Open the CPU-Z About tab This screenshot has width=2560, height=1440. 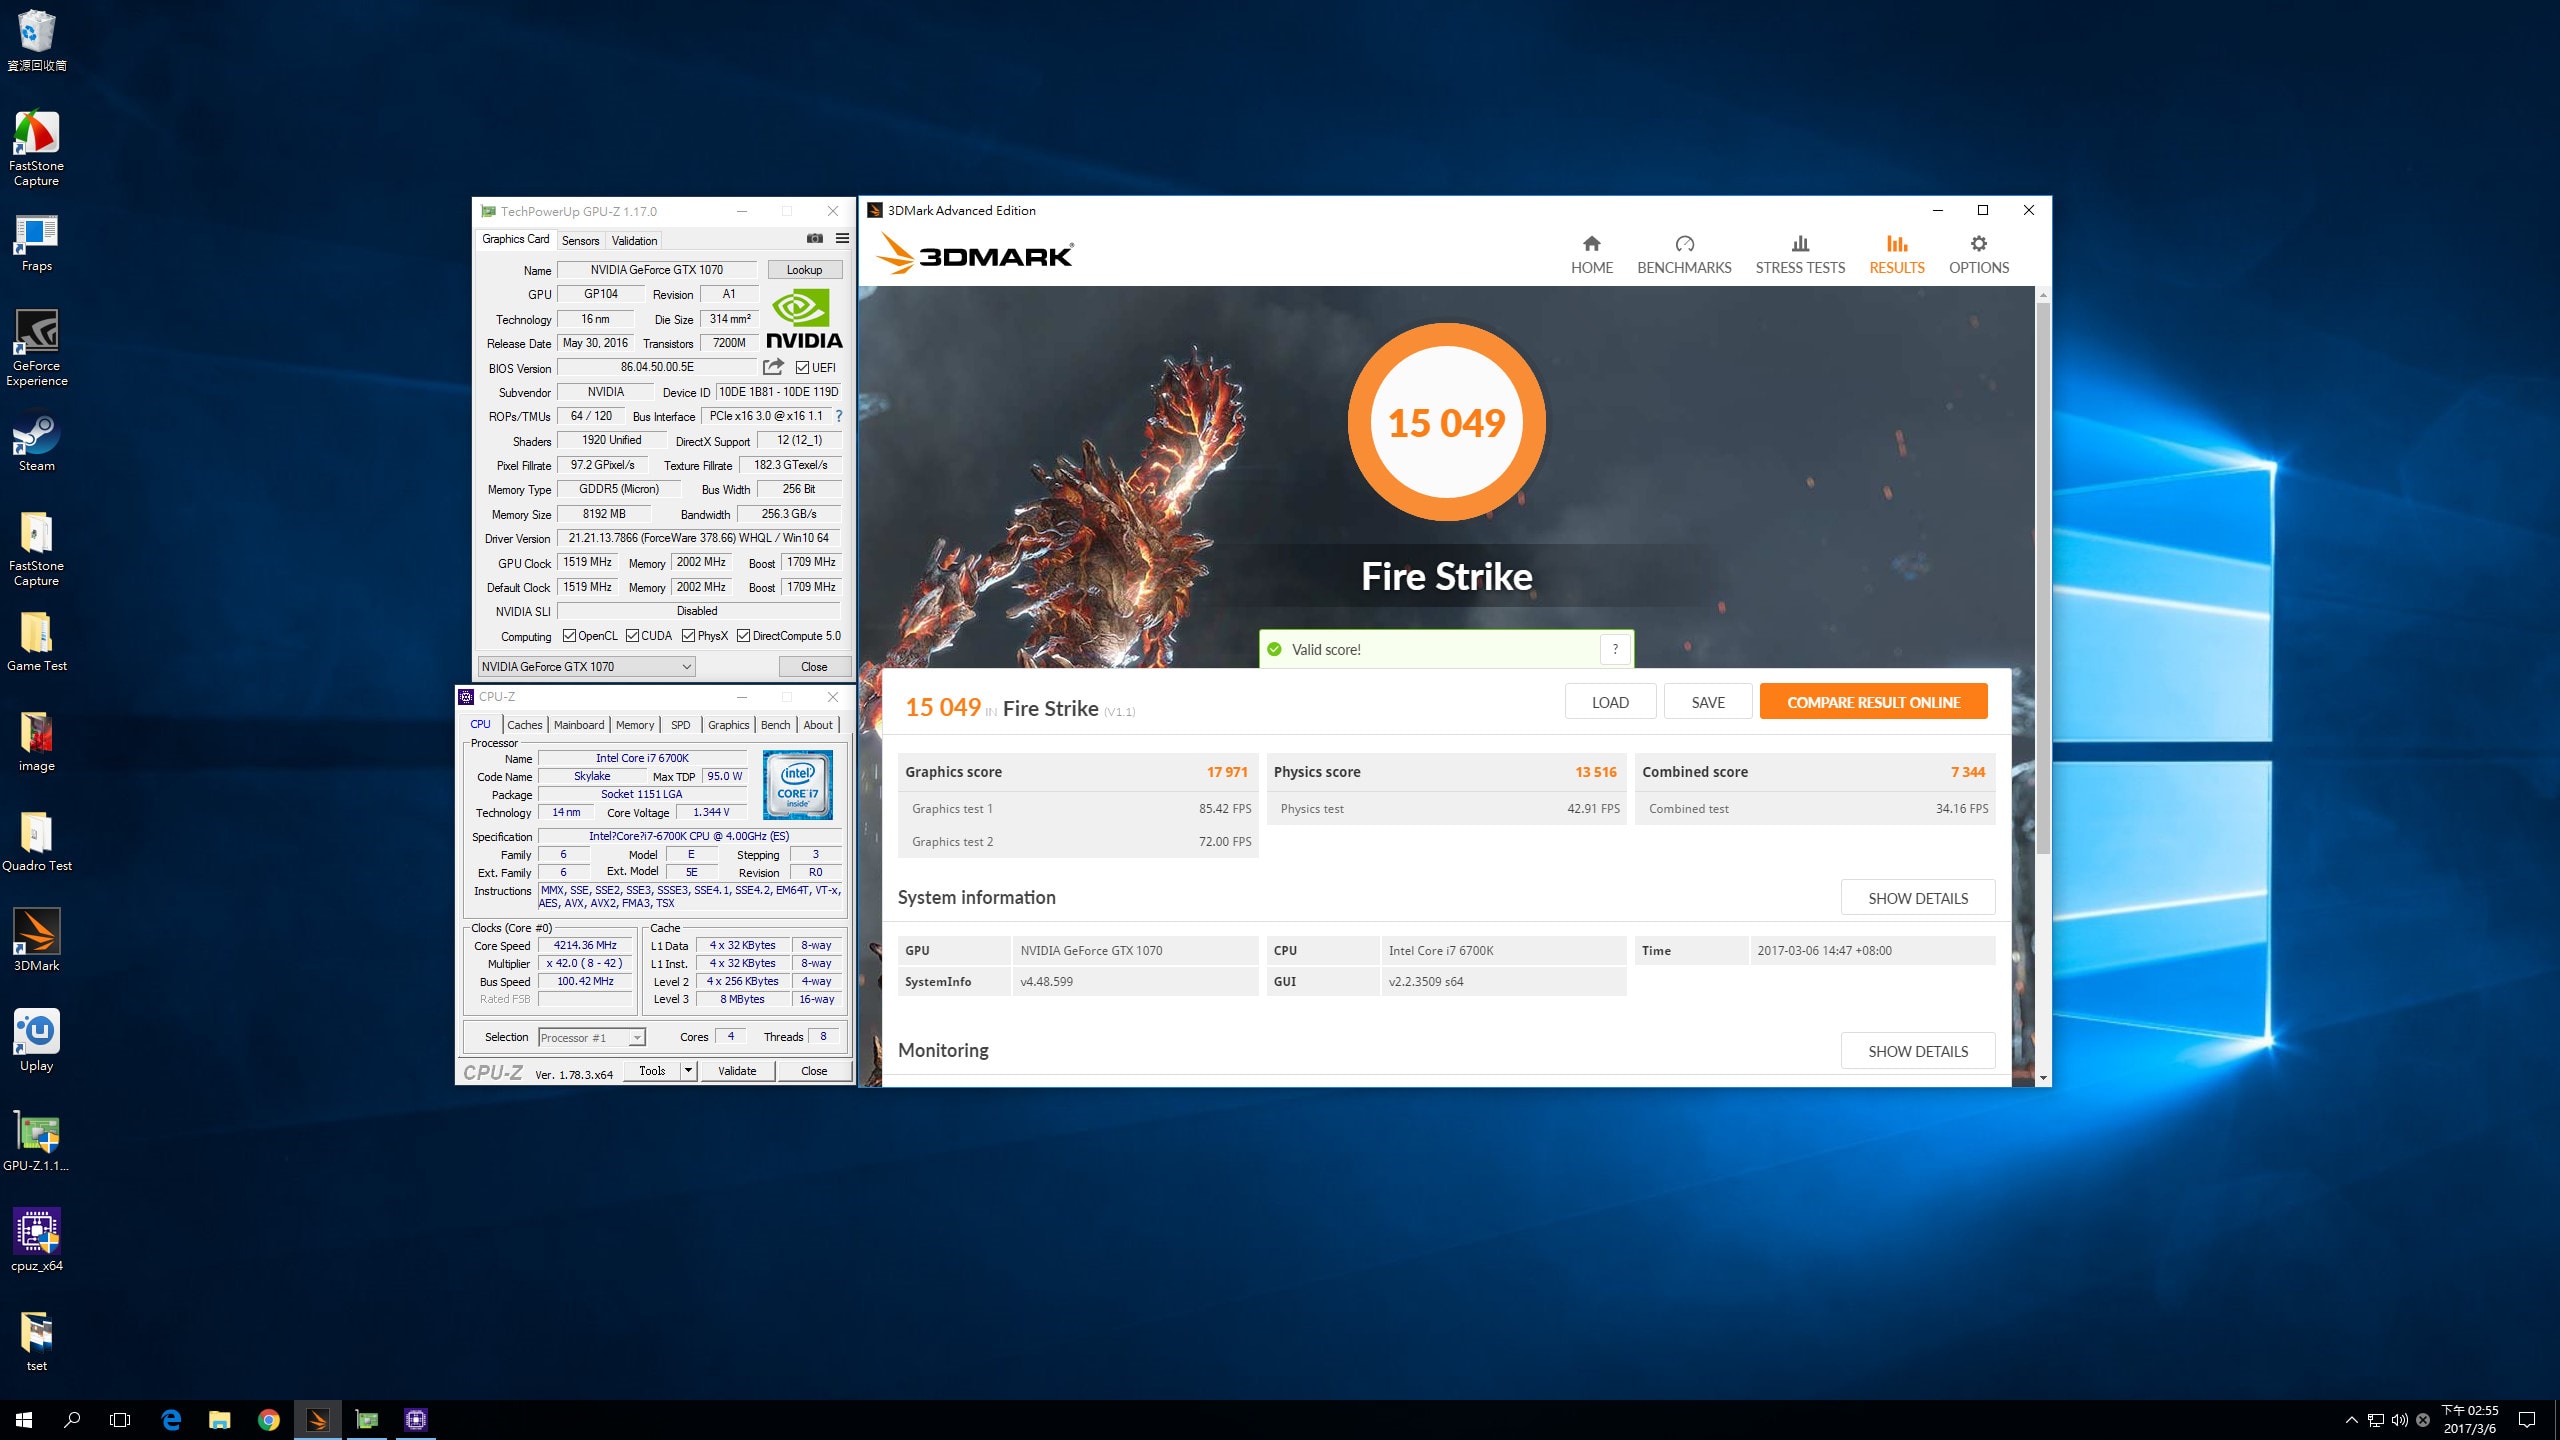click(818, 725)
